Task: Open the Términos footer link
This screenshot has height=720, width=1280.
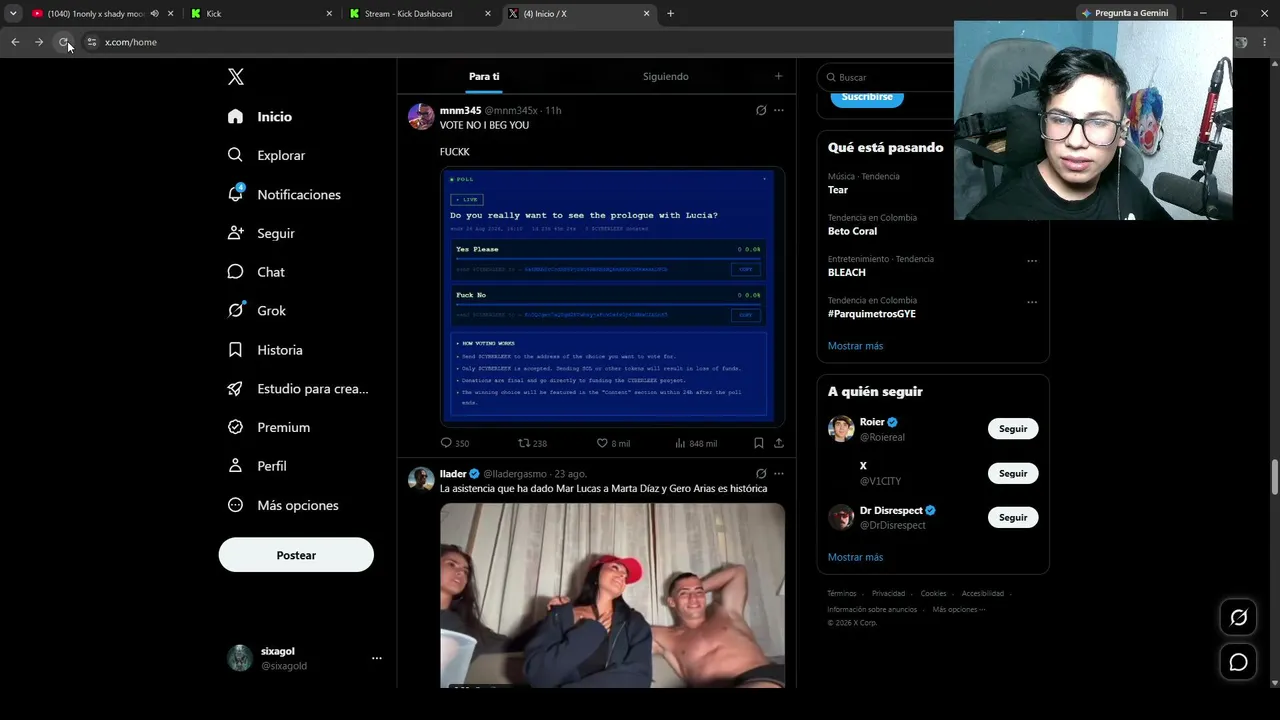Action: [842, 594]
